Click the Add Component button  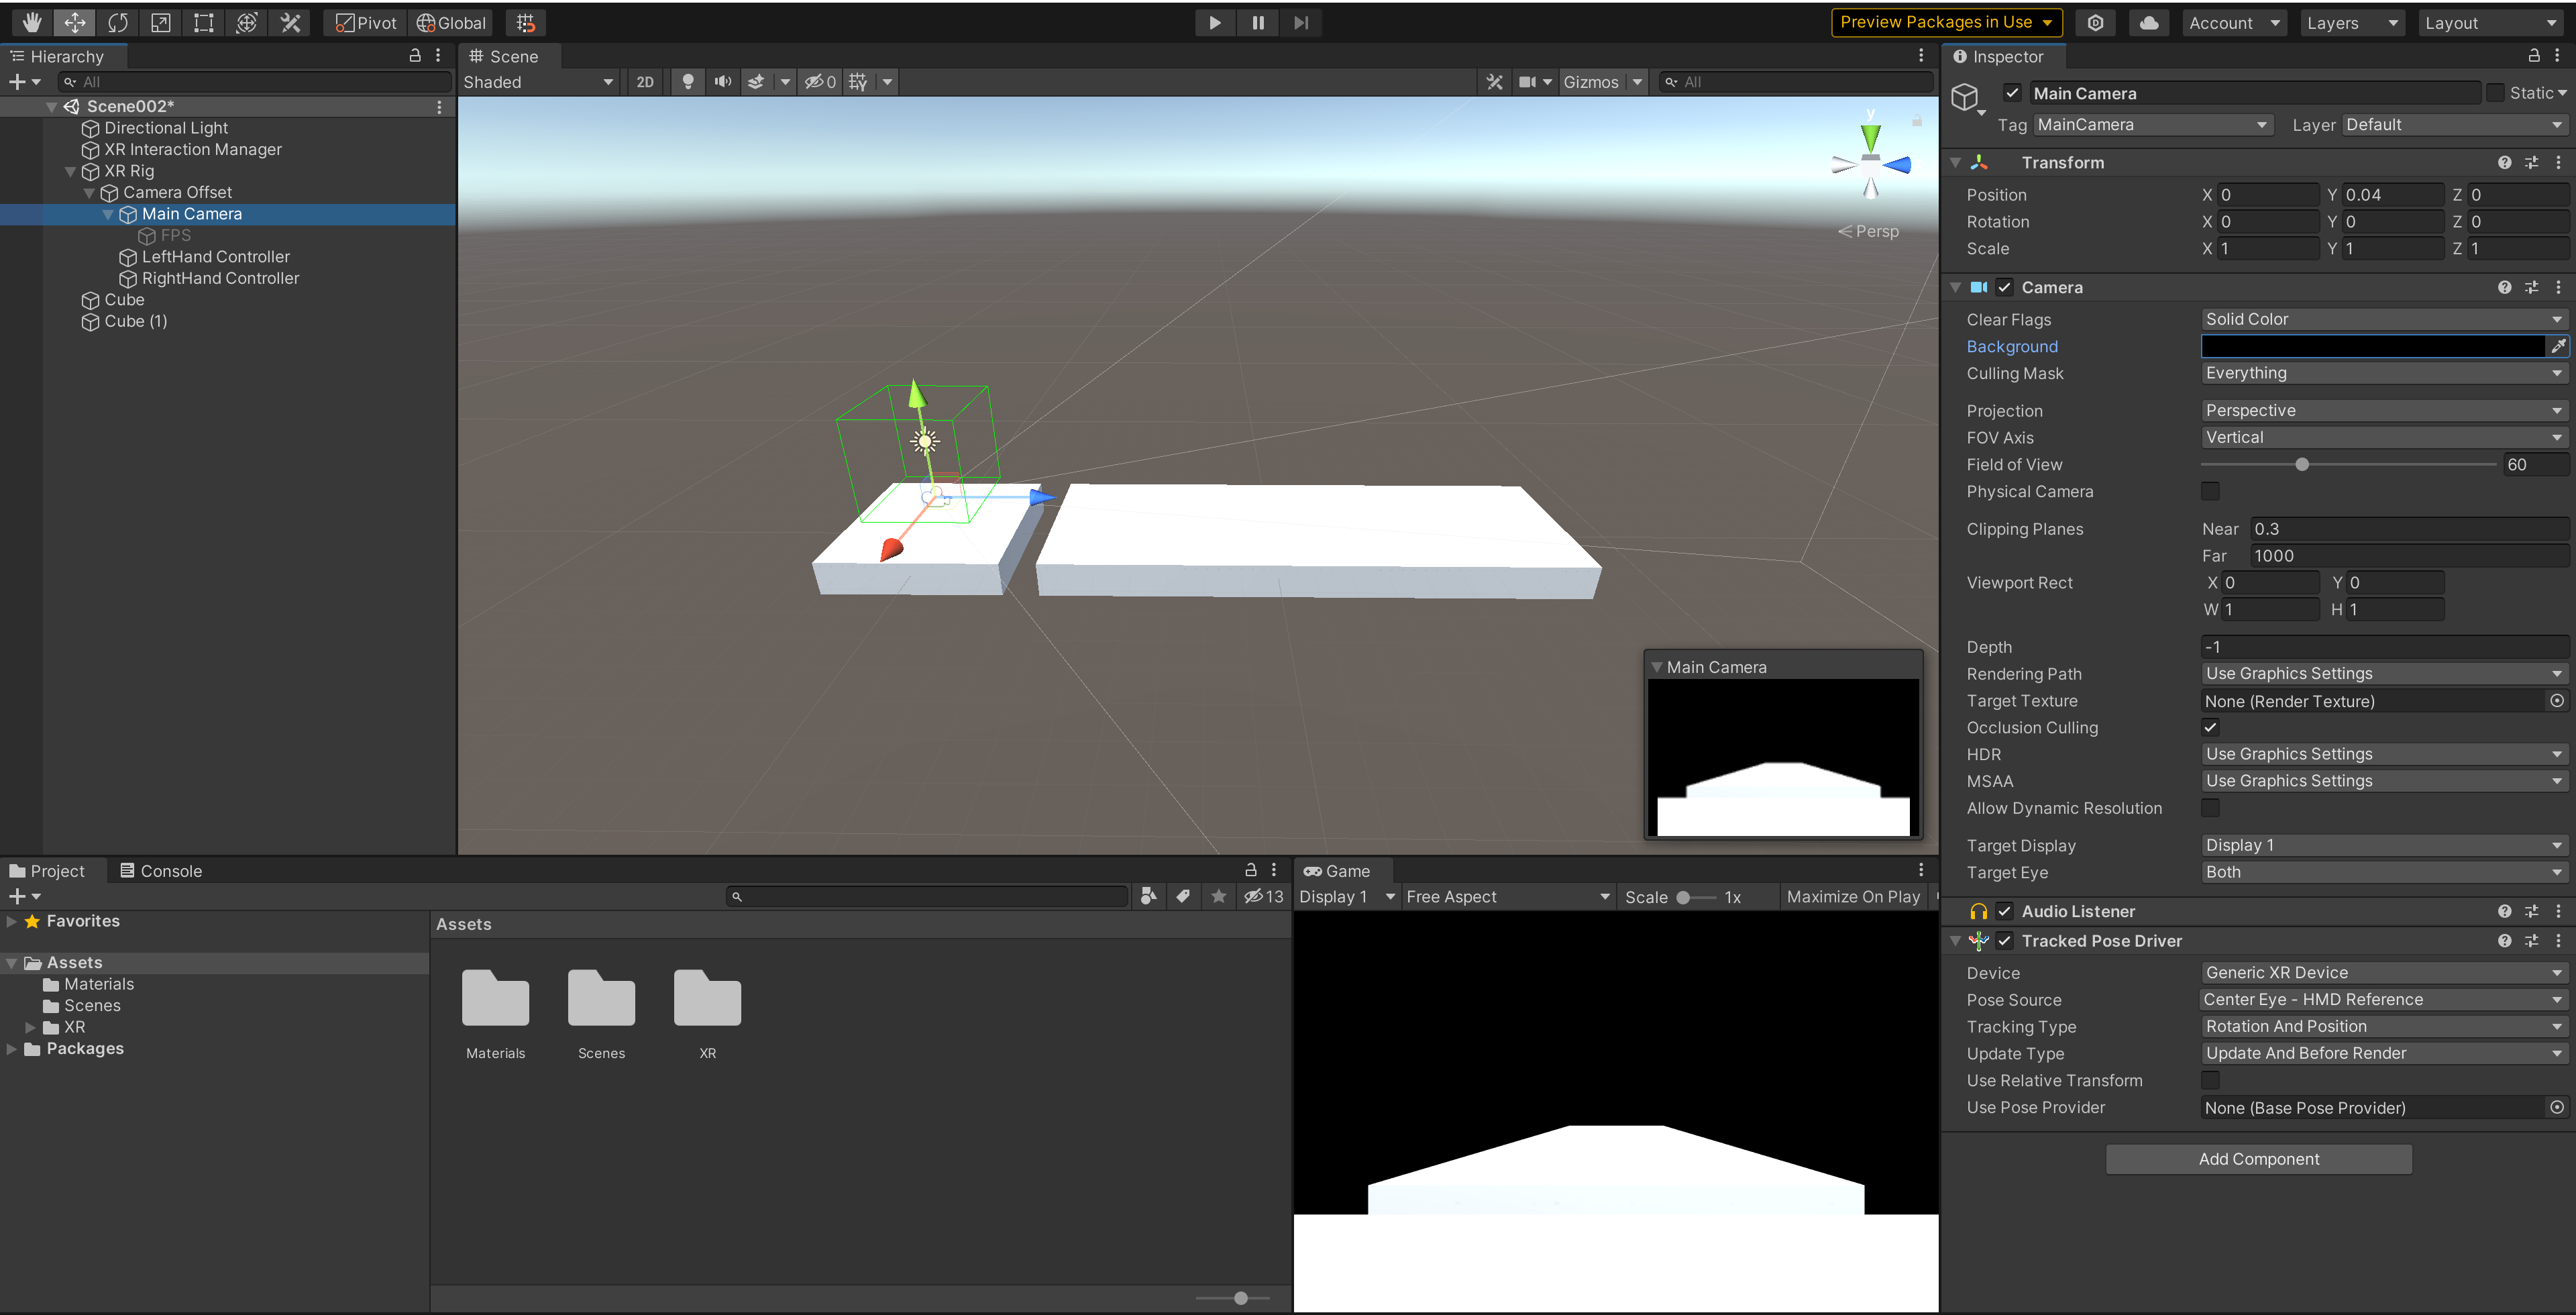2258,1158
